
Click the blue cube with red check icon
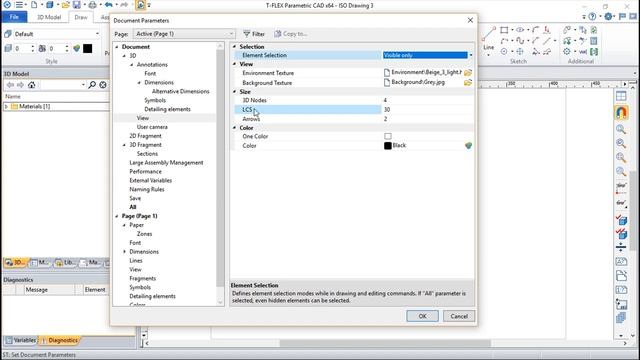(x=621, y=220)
